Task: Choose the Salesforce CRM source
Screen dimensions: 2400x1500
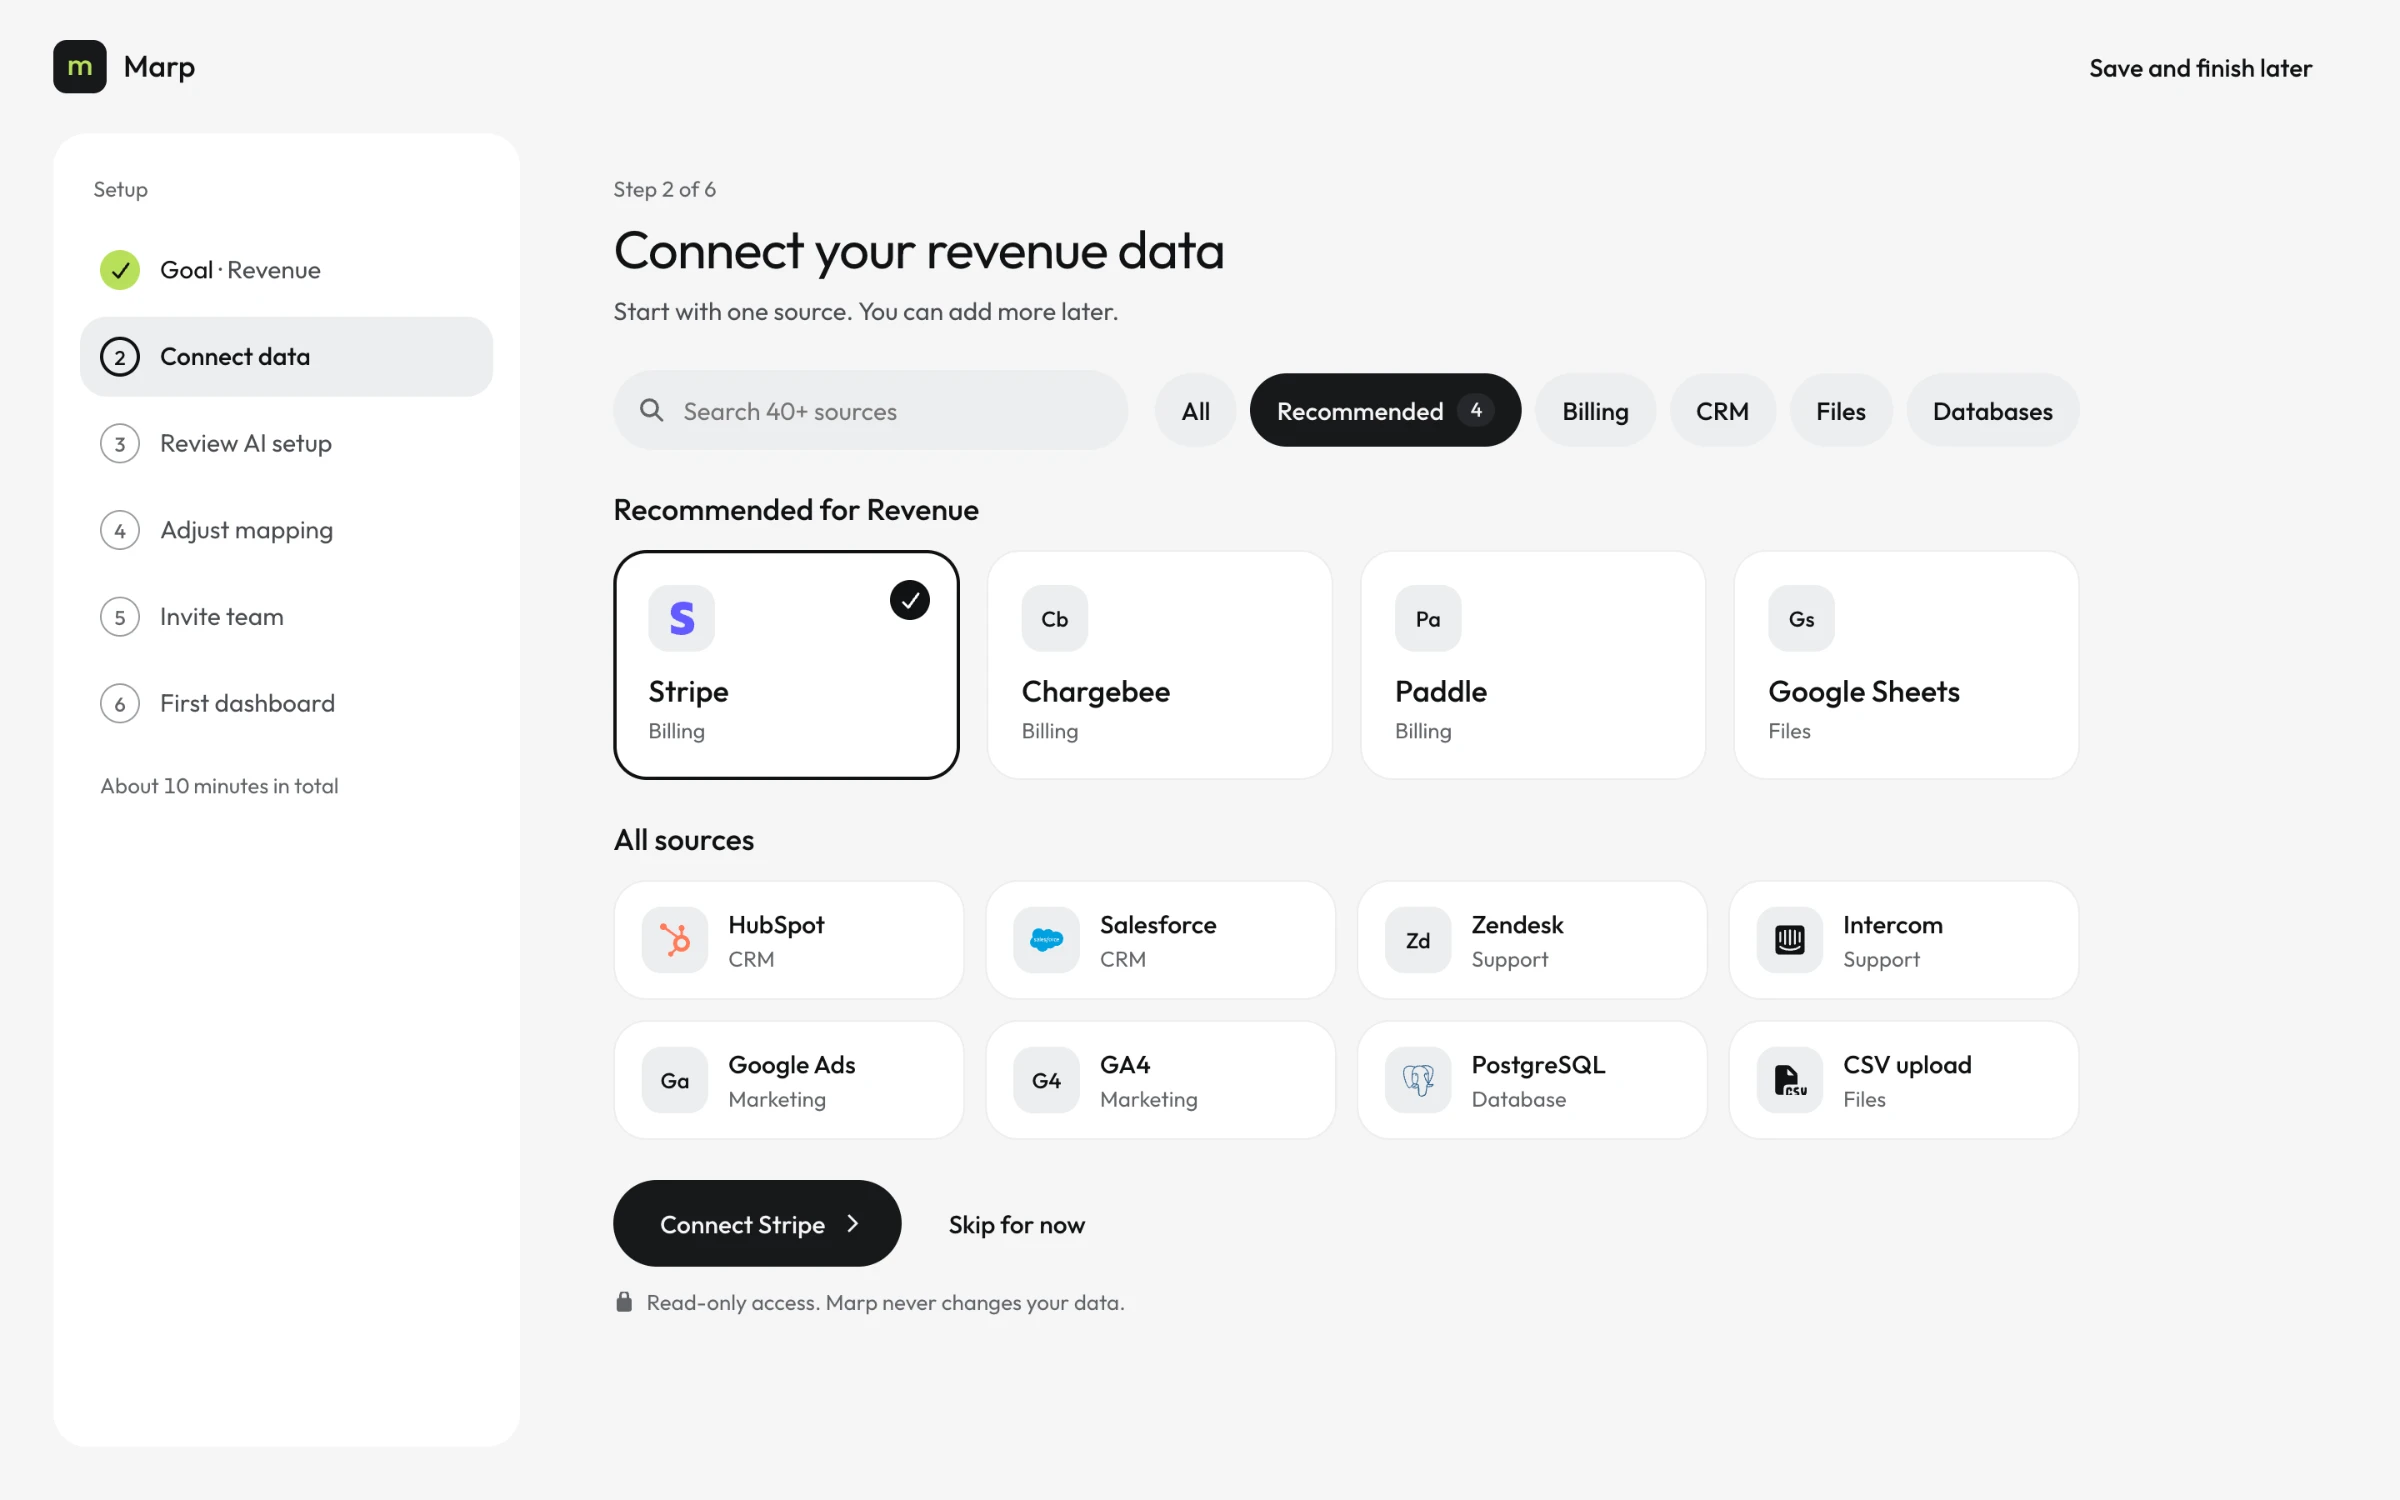Action: click(1160, 940)
